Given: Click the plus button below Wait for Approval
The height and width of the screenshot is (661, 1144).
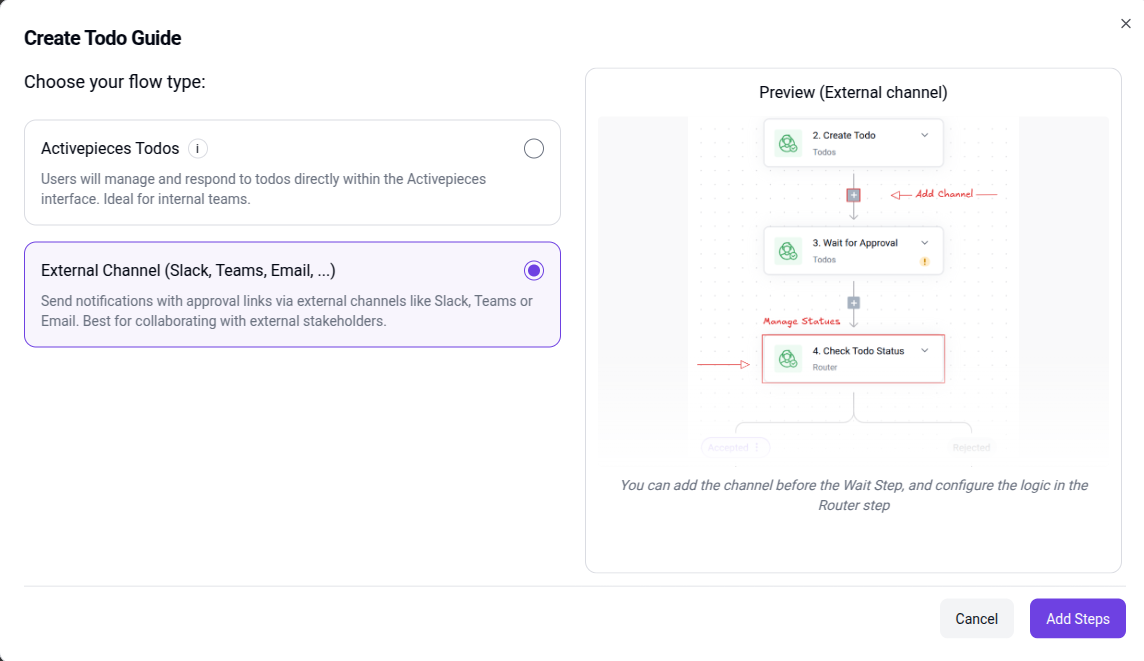Looking at the screenshot, I should coord(854,303).
